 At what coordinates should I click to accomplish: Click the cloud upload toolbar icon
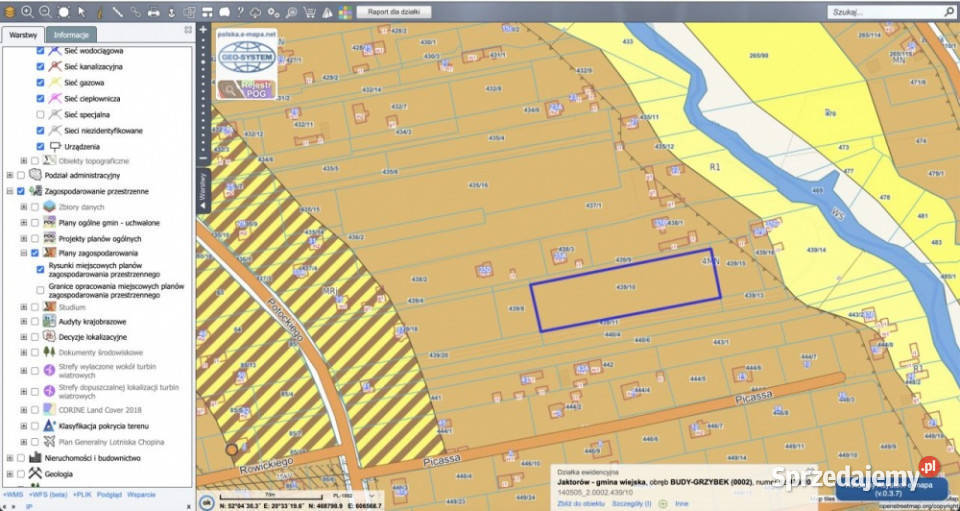(256, 12)
